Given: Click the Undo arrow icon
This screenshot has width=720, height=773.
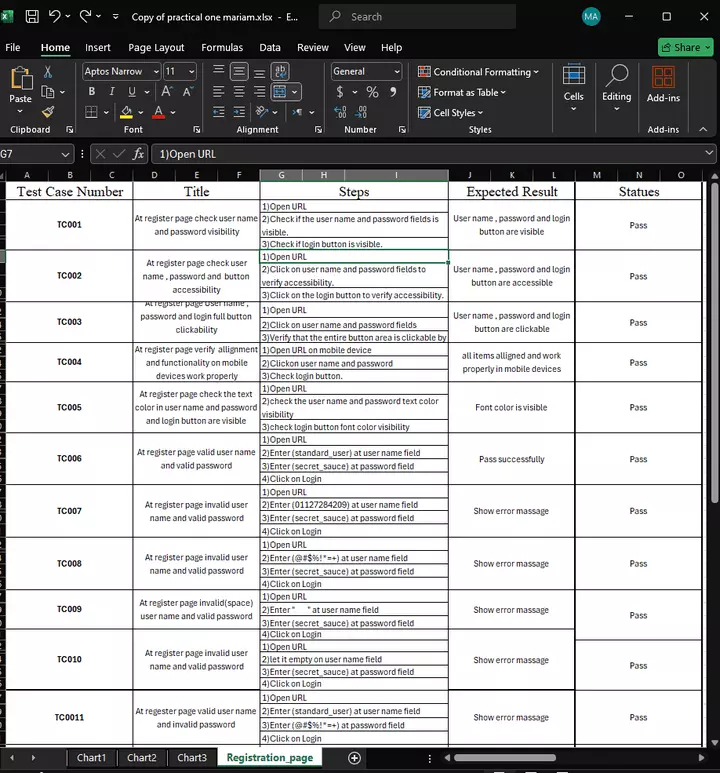Looking at the screenshot, I should click(55, 17).
